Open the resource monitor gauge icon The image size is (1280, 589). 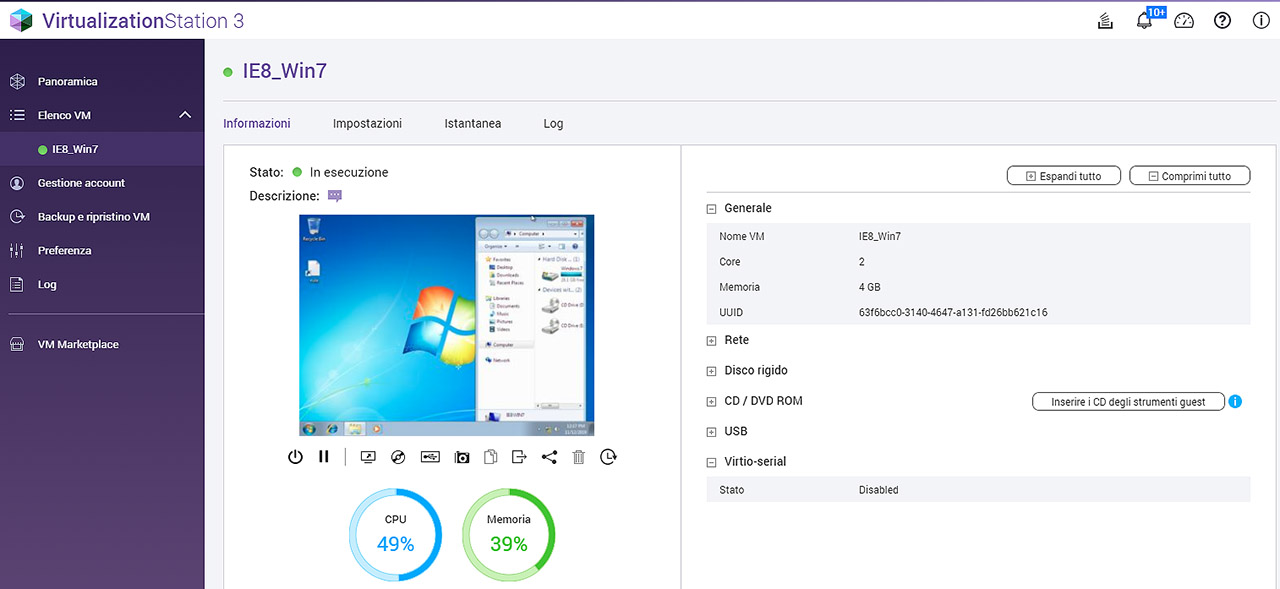click(x=1184, y=21)
